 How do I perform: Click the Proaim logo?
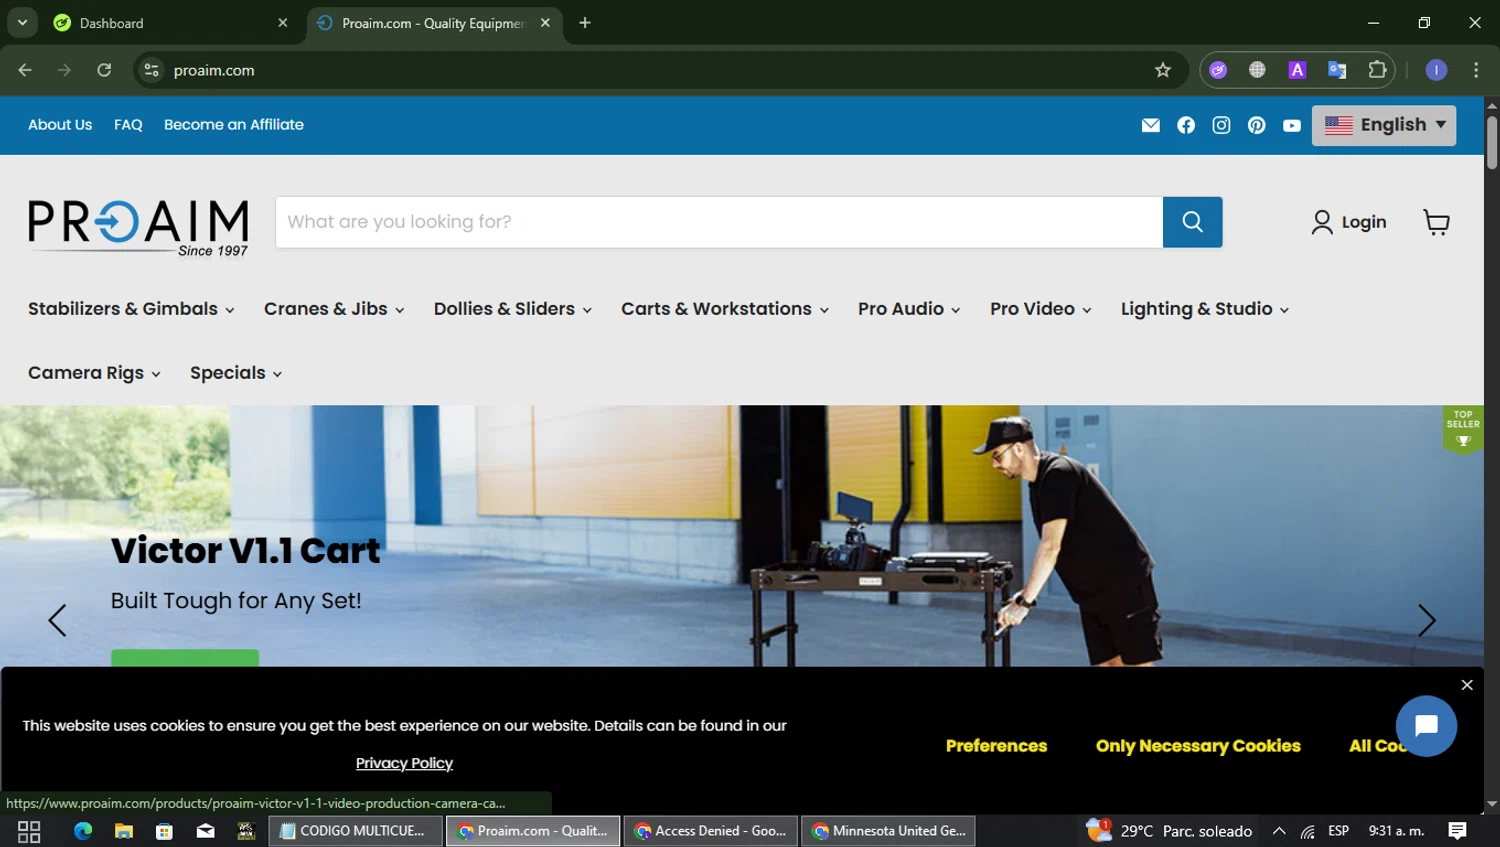click(x=138, y=227)
